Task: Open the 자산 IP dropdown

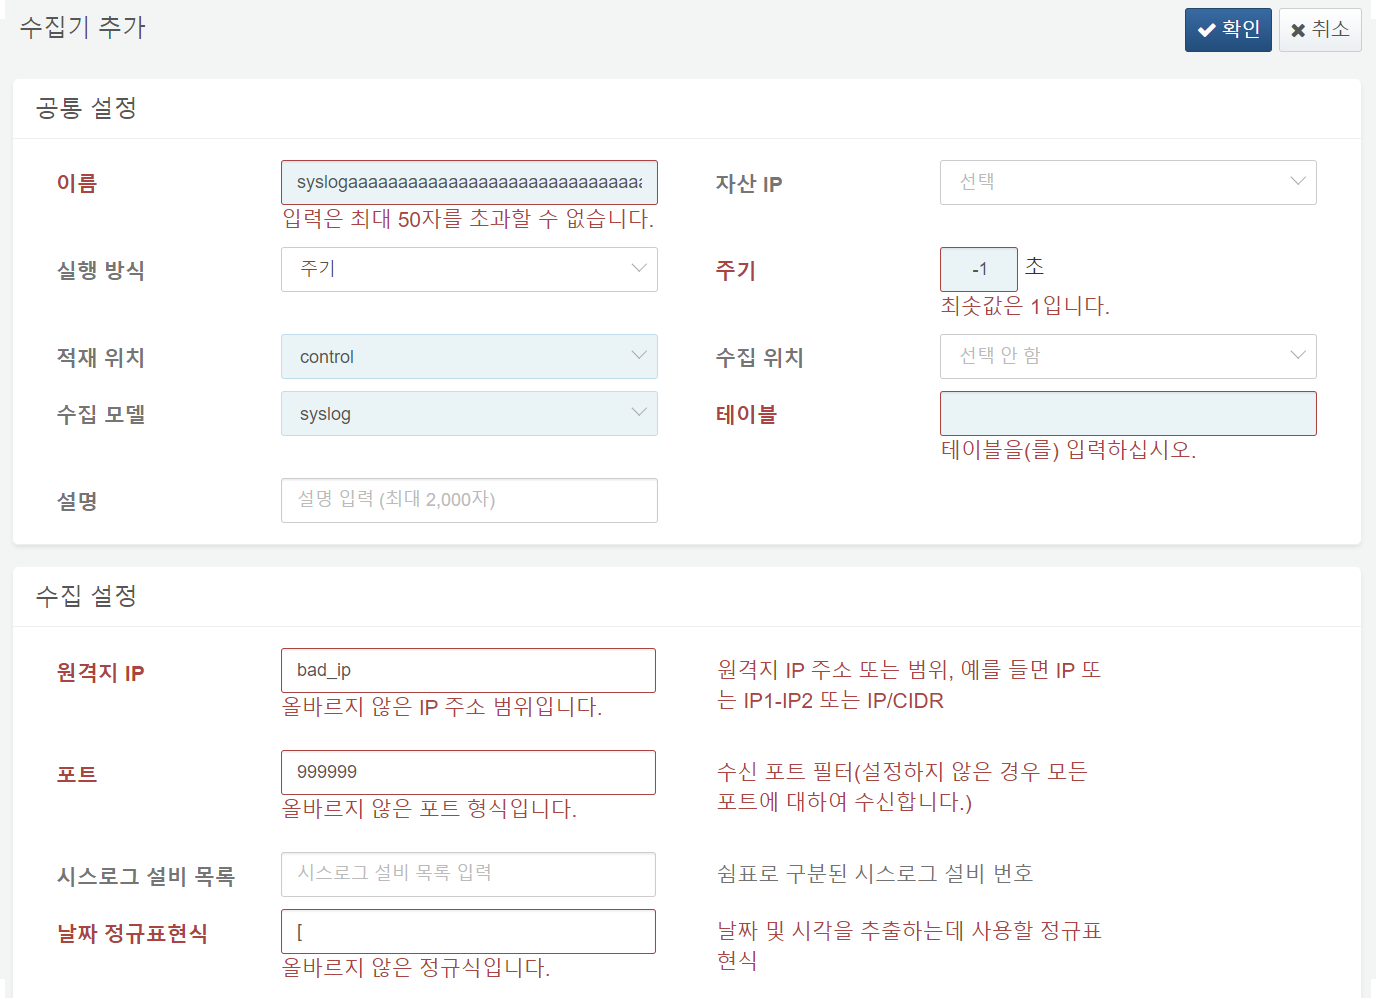Action: 1128,182
